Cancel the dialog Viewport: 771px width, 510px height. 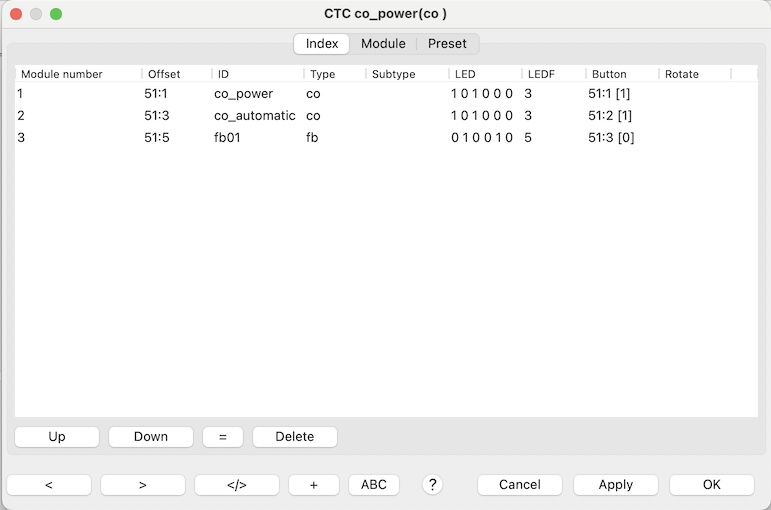tap(519, 484)
